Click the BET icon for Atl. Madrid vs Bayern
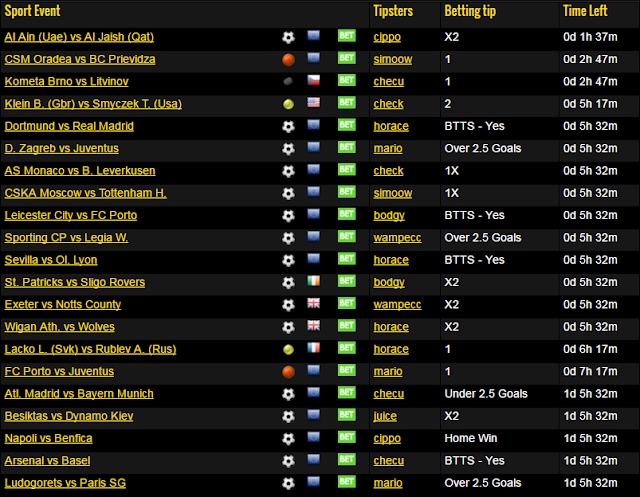 click(347, 393)
